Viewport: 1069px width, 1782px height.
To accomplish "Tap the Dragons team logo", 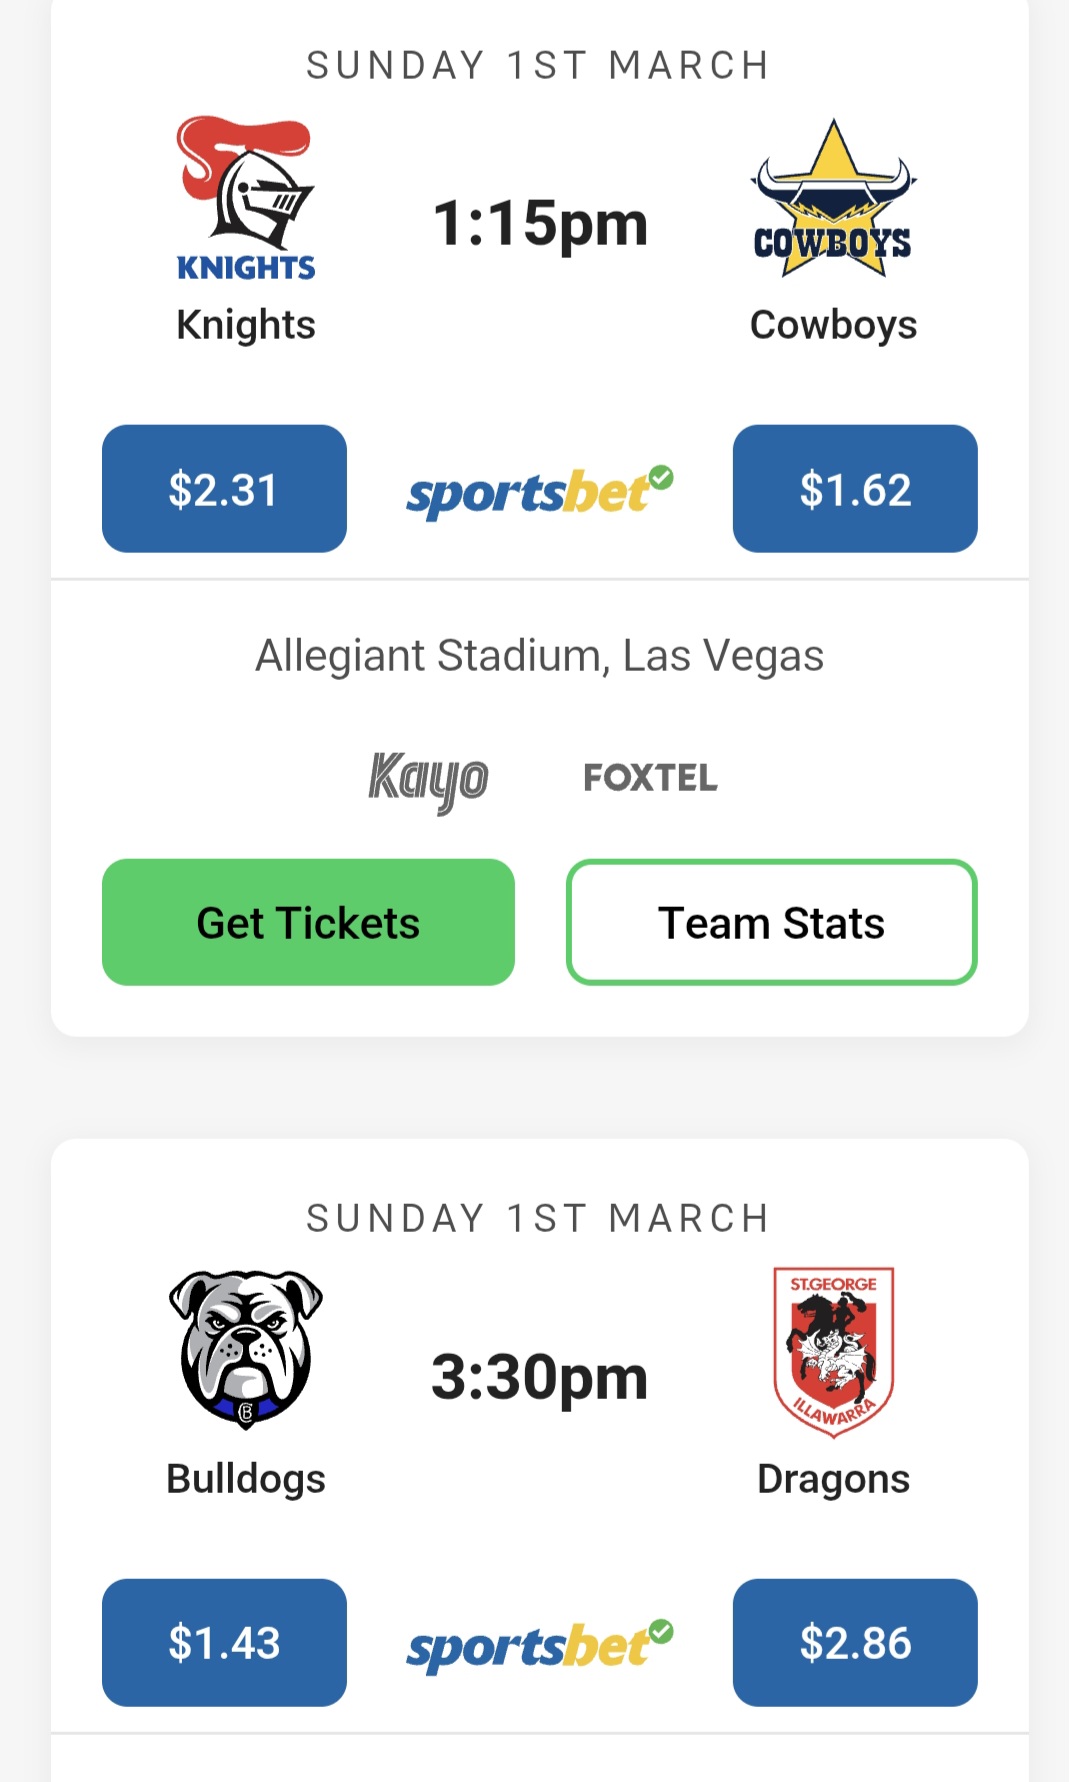I will (833, 1351).
